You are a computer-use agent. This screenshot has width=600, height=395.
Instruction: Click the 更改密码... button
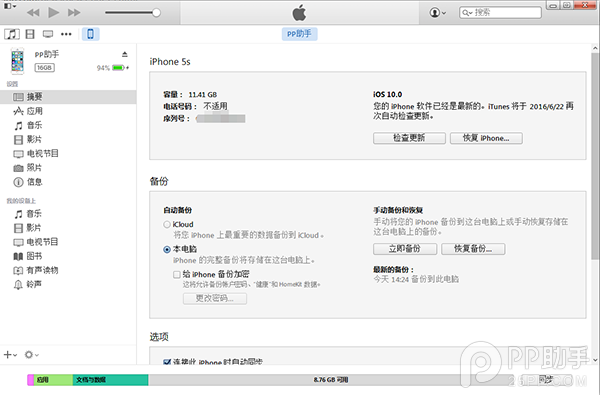pyautogui.click(x=215, y=298)
